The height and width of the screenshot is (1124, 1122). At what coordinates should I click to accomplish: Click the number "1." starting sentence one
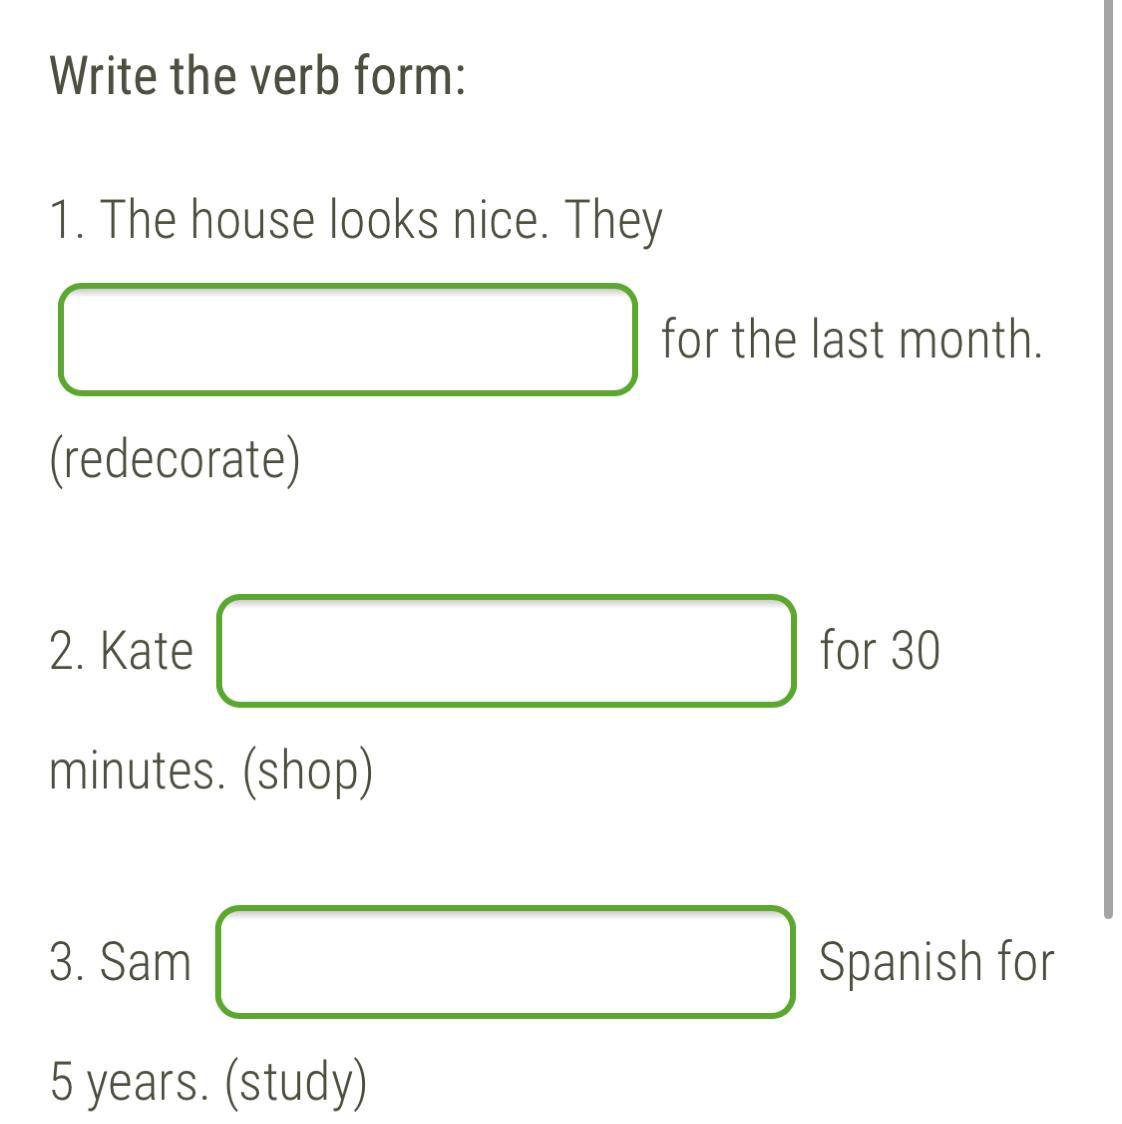(66, 219)
